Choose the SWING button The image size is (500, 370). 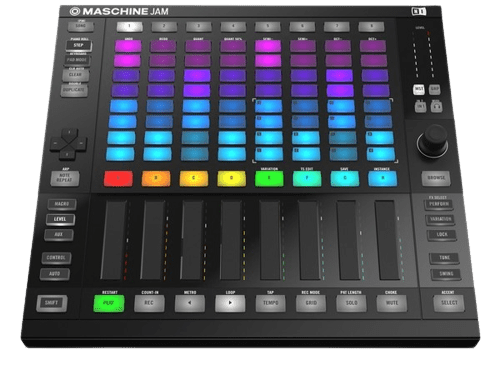click(x=446, y=274)
